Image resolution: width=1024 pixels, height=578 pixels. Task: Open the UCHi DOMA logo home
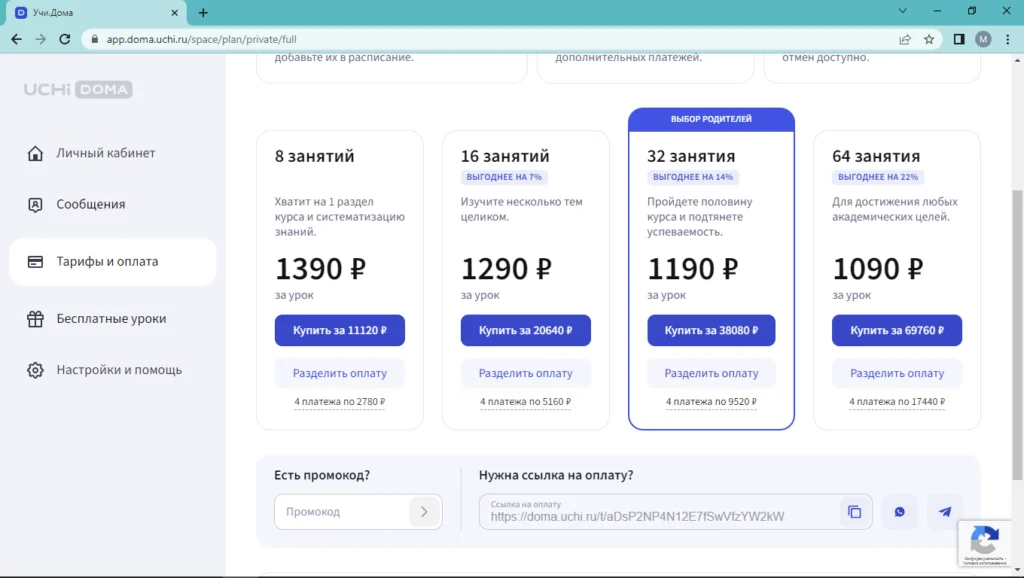(78, 90)
